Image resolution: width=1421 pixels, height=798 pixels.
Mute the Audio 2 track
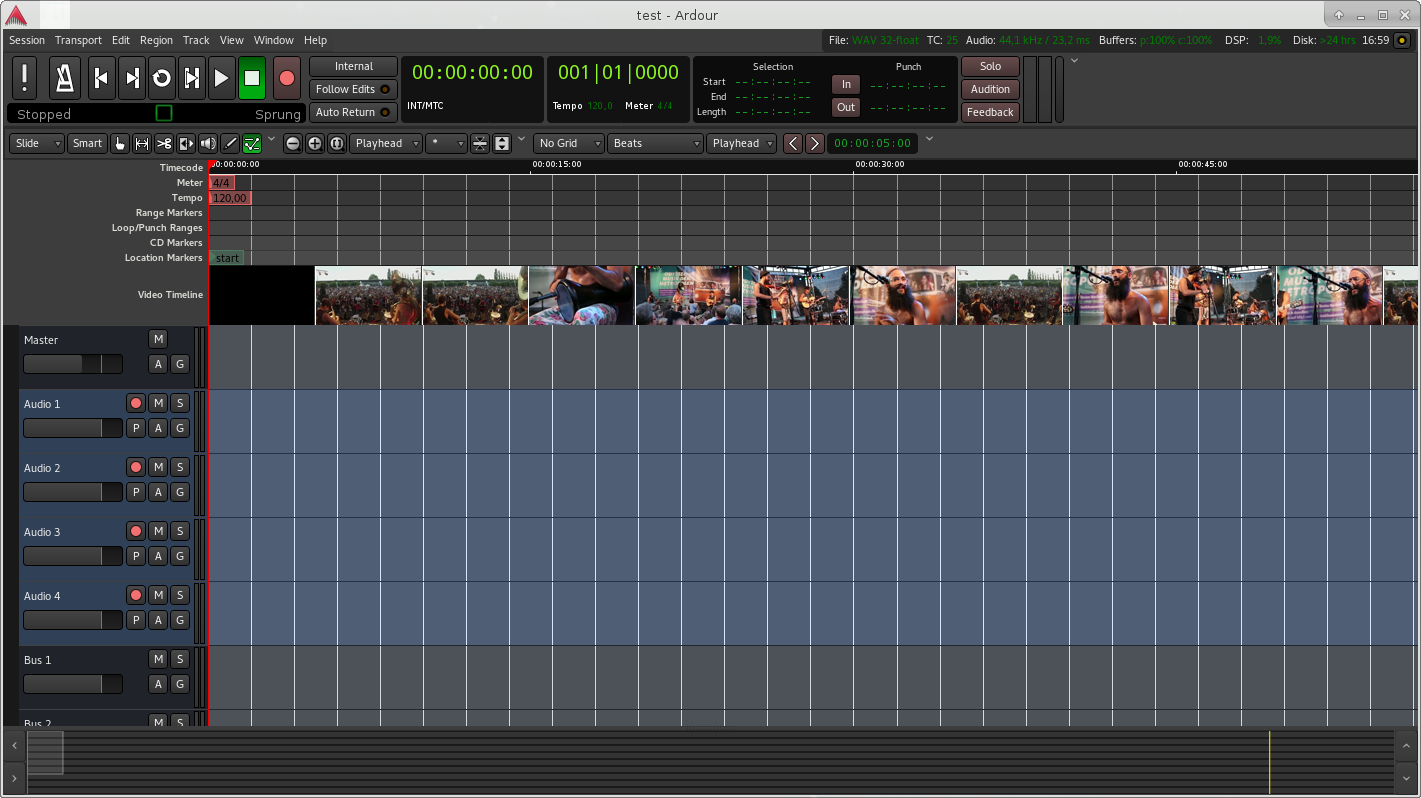(x=158, y=467)
